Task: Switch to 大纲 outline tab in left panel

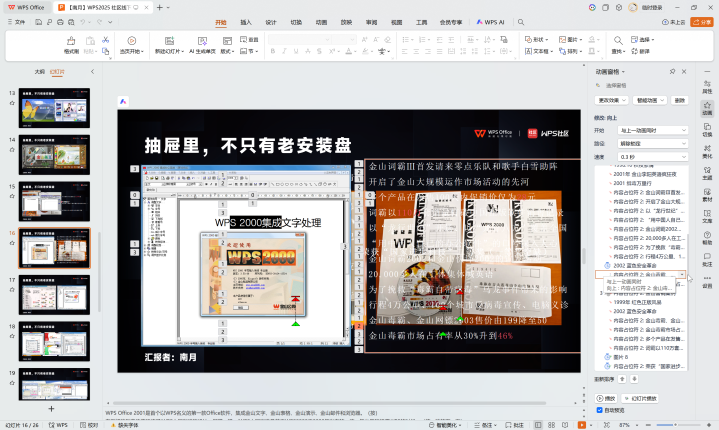Action: tap(40, 72)
